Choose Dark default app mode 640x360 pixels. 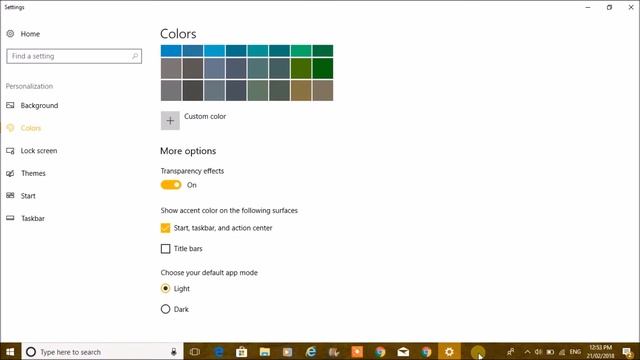coord(165,309)
